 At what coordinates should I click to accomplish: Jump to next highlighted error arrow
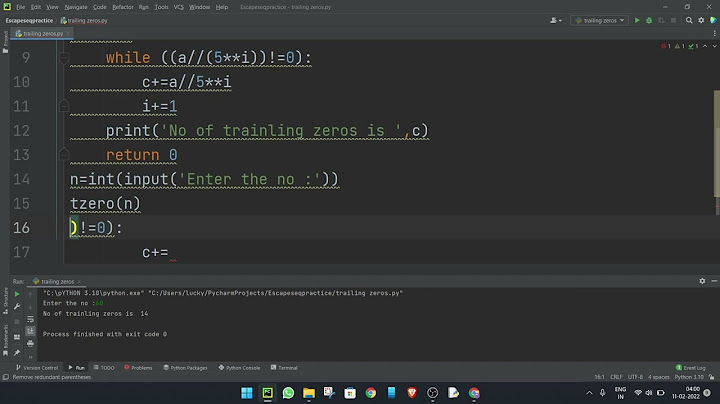(x=714, y=46)
